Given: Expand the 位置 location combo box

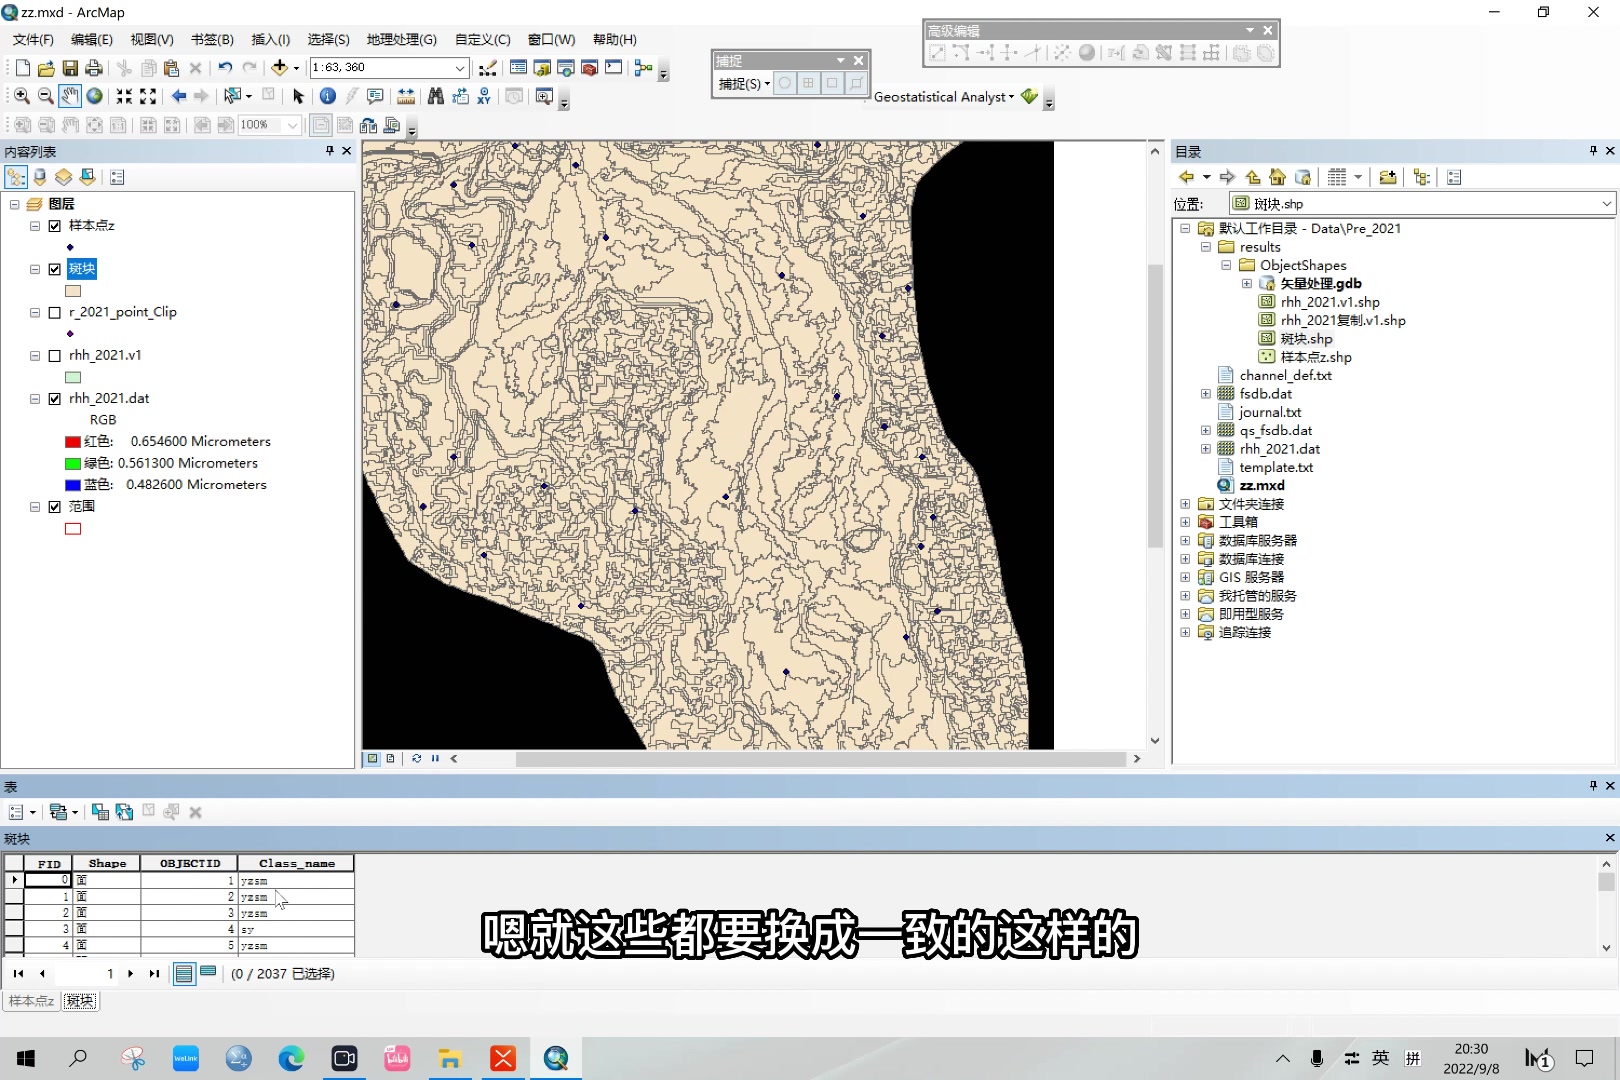Looking at the screenshot, I should coord(1606,203).
